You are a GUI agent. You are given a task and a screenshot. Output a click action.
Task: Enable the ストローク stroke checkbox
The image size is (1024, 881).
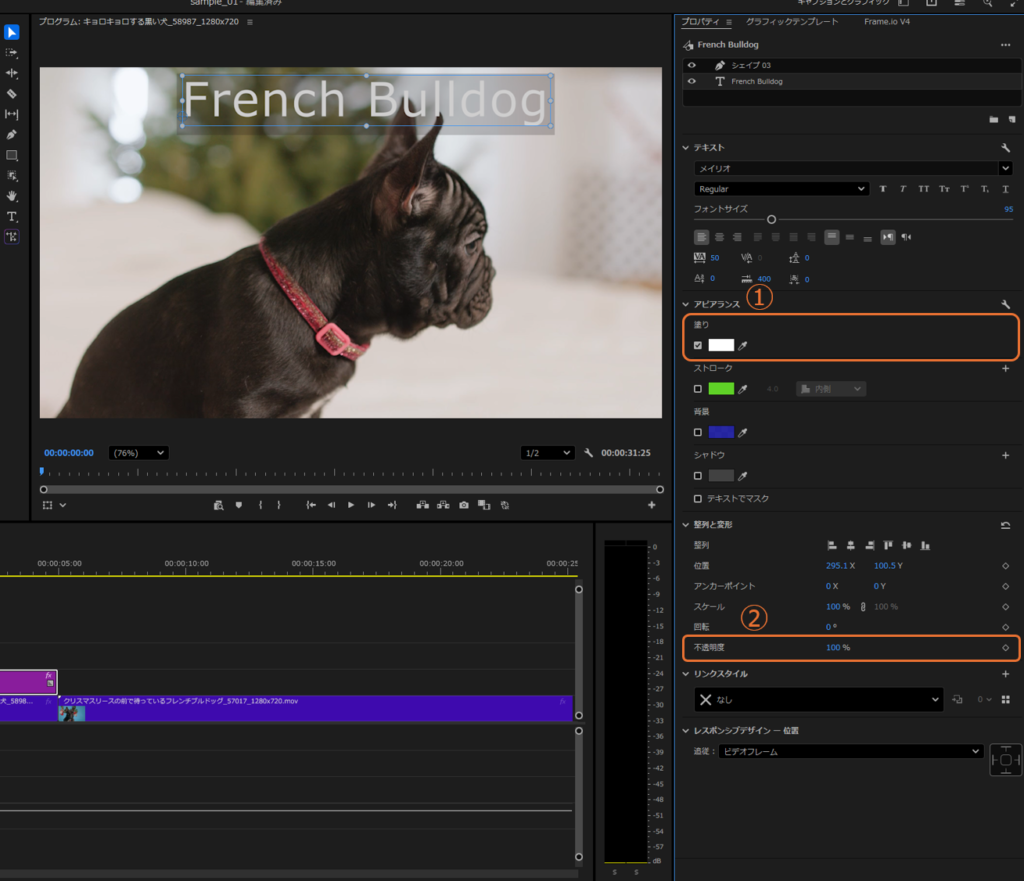[x=698, y=389]
